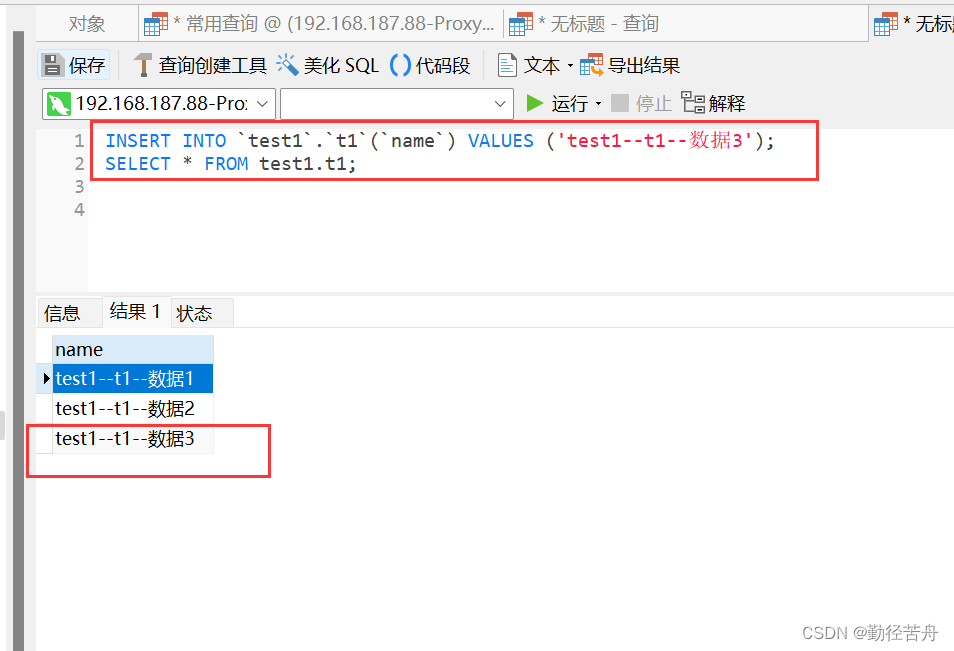Open the empty database dropdown
Image resolution: width=954 pixels, height=651 pixels.
[397, 104]
